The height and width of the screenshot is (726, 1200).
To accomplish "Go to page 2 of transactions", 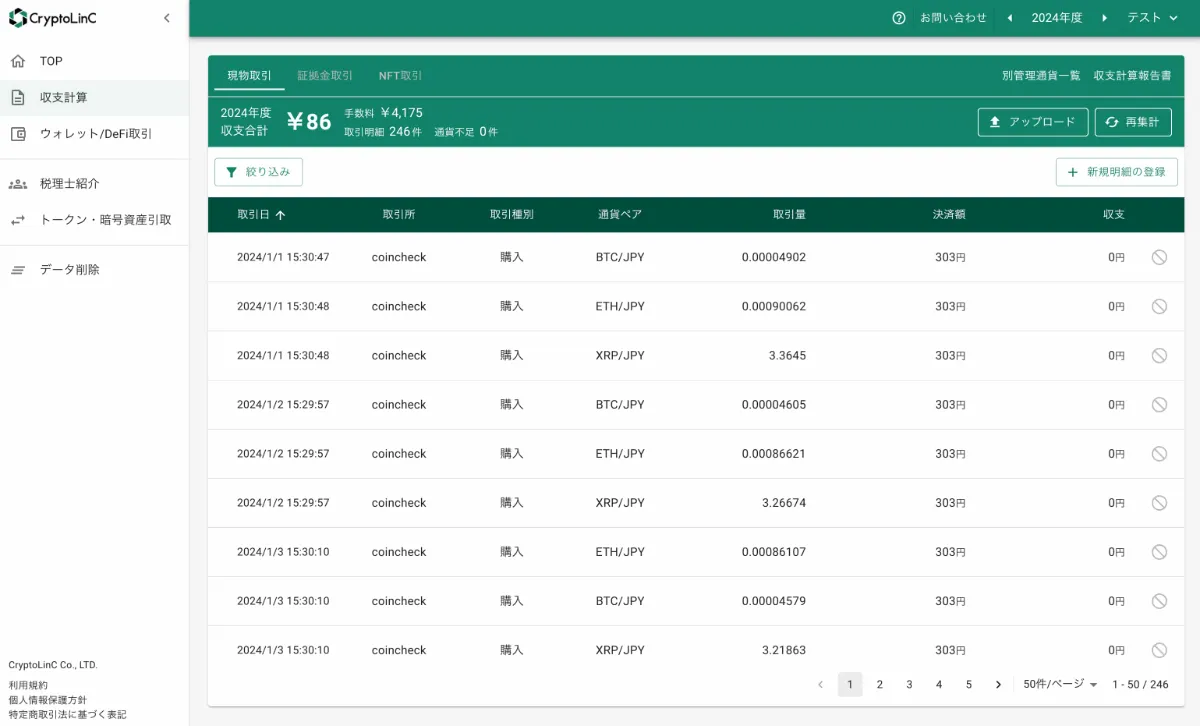I will pos(880,684).
